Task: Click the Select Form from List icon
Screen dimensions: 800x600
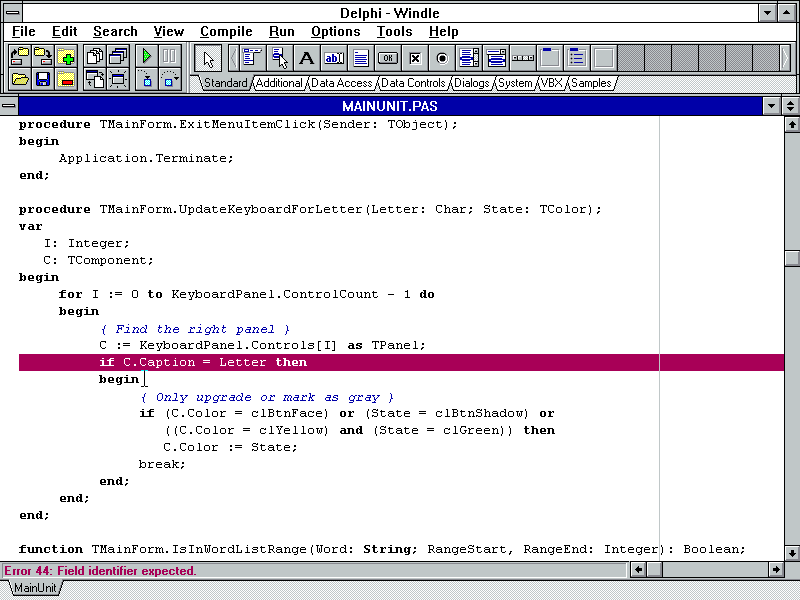Action: (118, 57)
